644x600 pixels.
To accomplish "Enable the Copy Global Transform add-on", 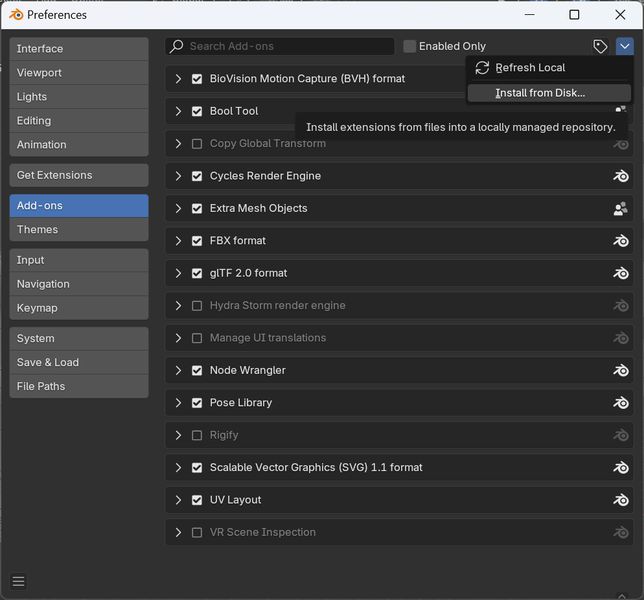I will tap(197, 144).
